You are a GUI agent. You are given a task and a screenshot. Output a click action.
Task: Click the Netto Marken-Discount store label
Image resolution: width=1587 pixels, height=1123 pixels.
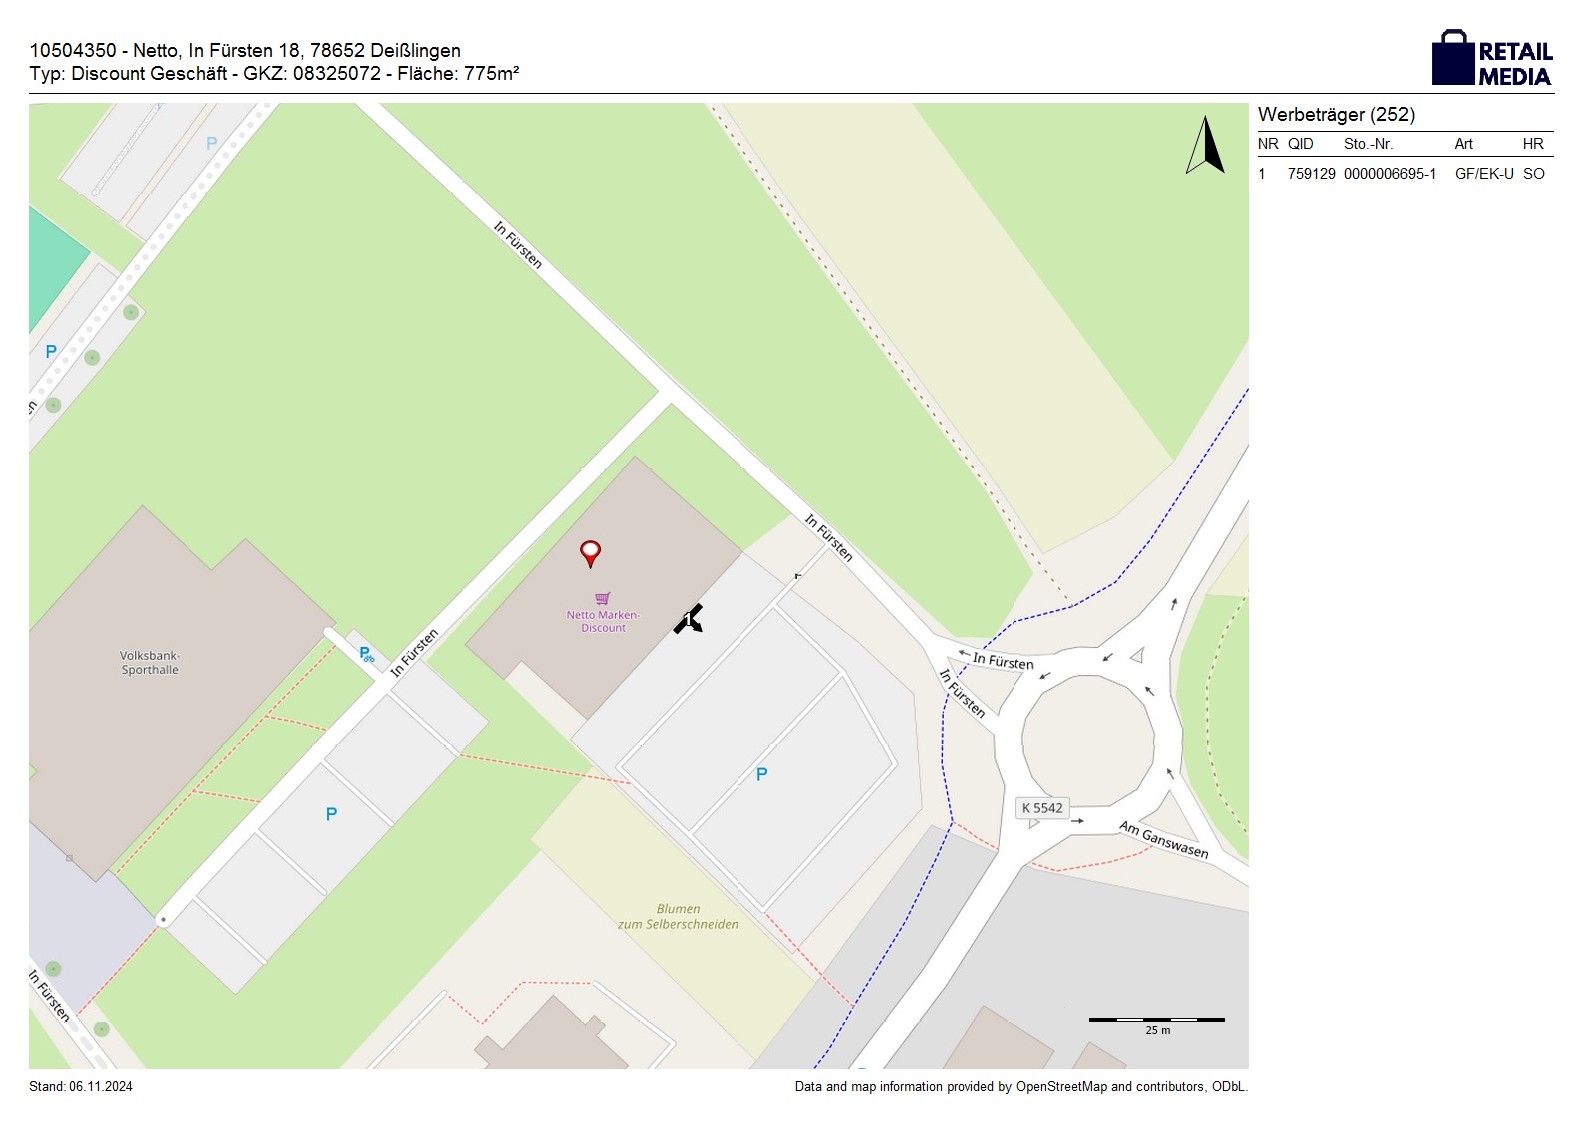(603, 621)
